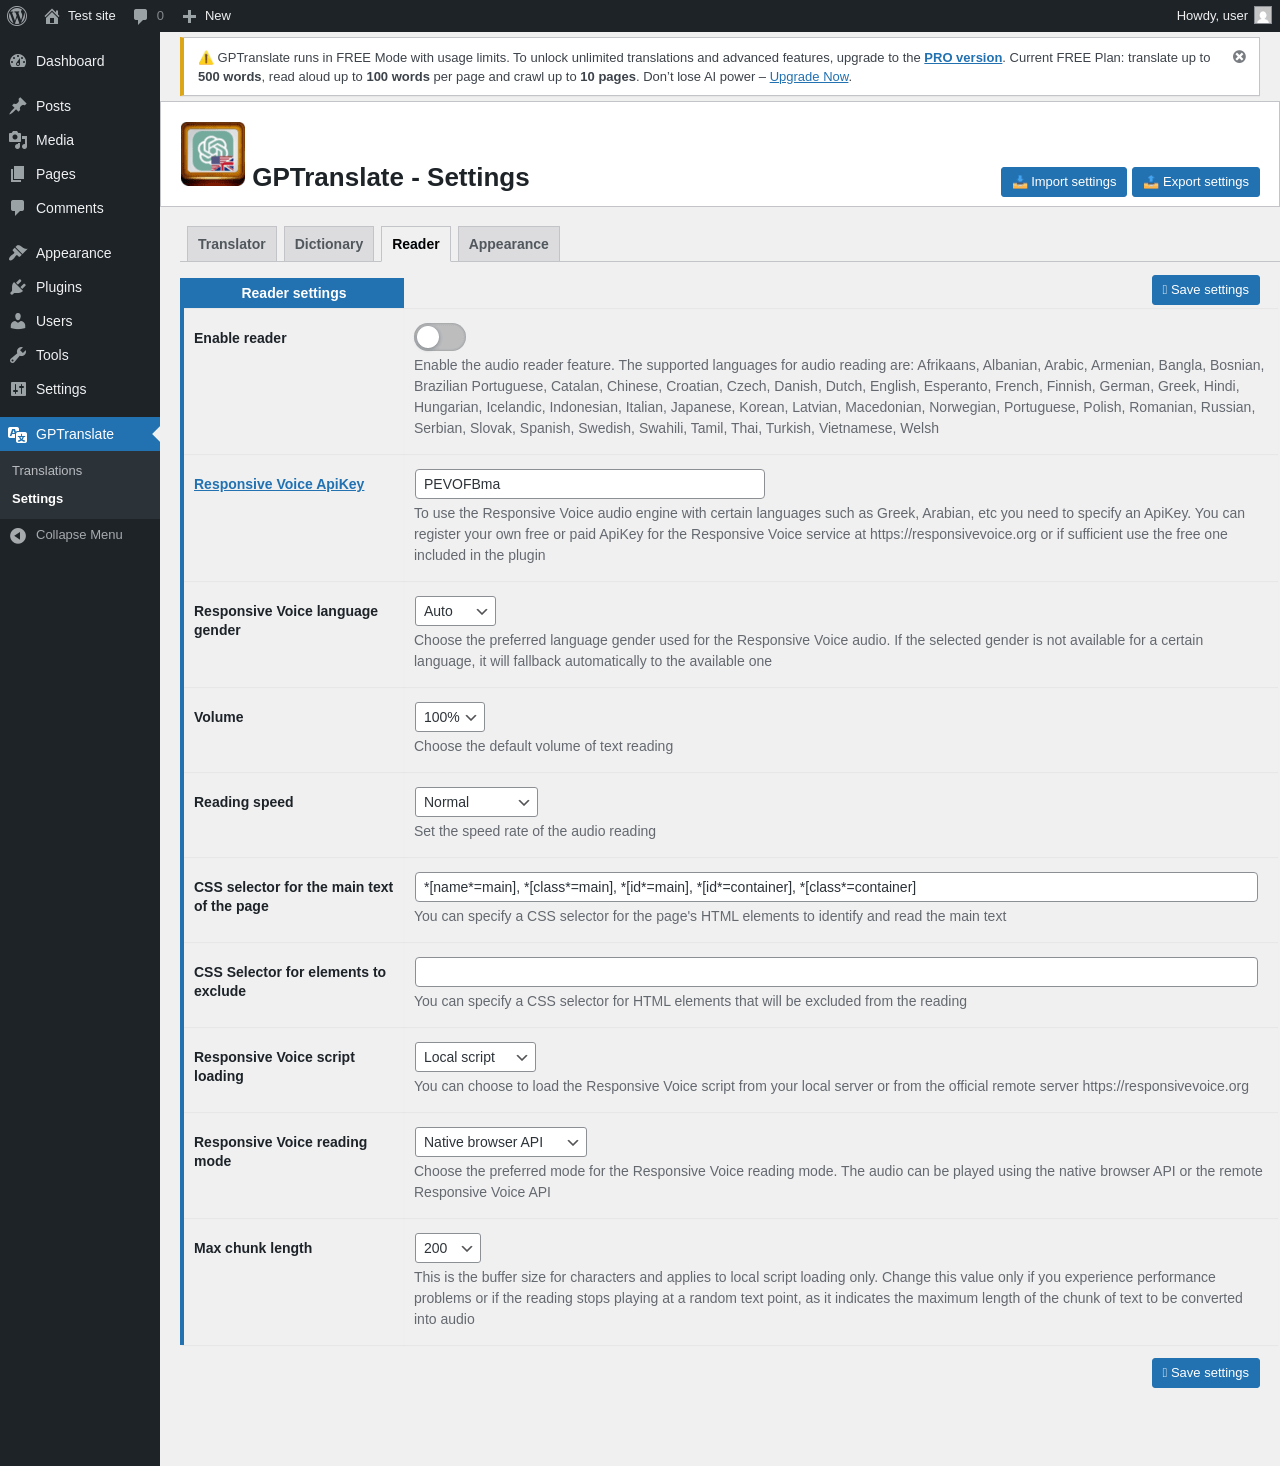This screenshot has width=1280, height=1466.
Task: Follow the Upgrade Now link
Action: pos(808,77)
